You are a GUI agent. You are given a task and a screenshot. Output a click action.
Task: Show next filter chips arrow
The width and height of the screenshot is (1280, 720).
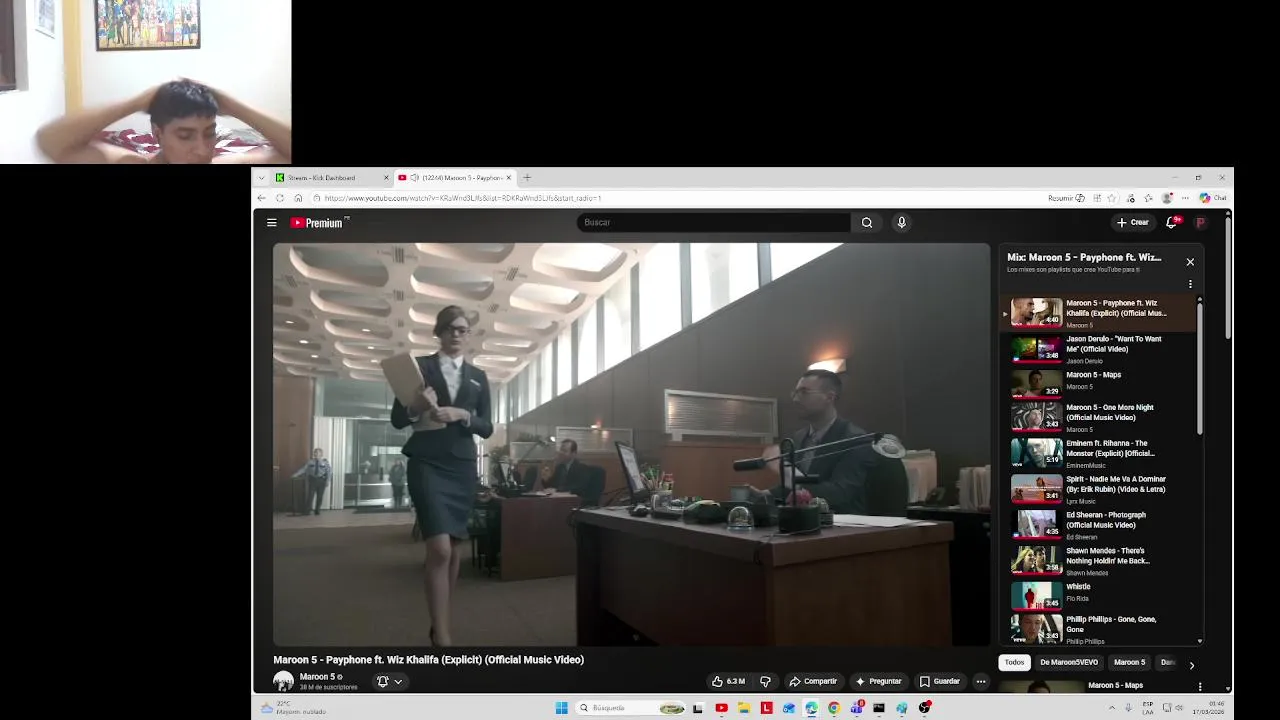[1191, 664]
